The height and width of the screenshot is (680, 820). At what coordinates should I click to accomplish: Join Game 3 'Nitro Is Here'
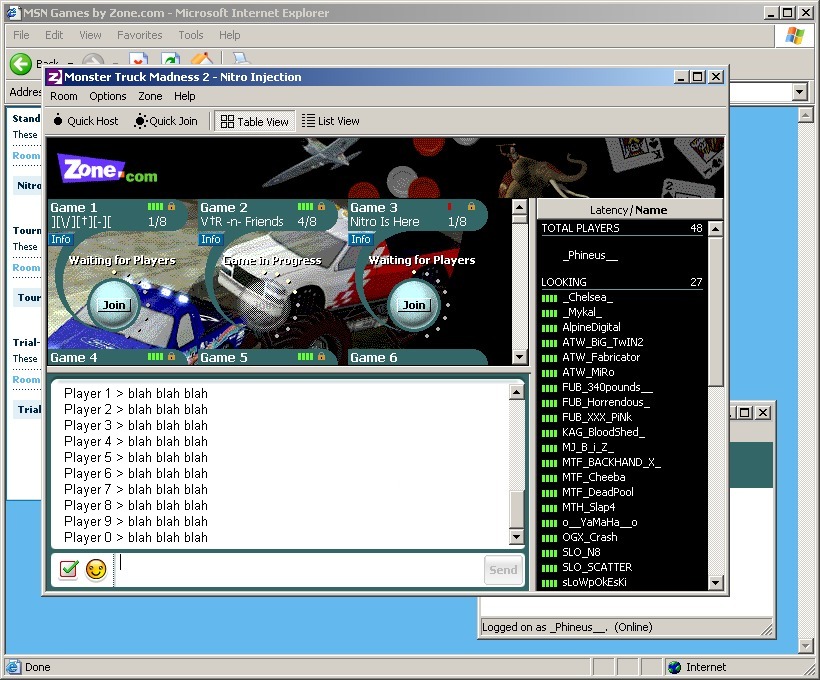click(414, 305)
